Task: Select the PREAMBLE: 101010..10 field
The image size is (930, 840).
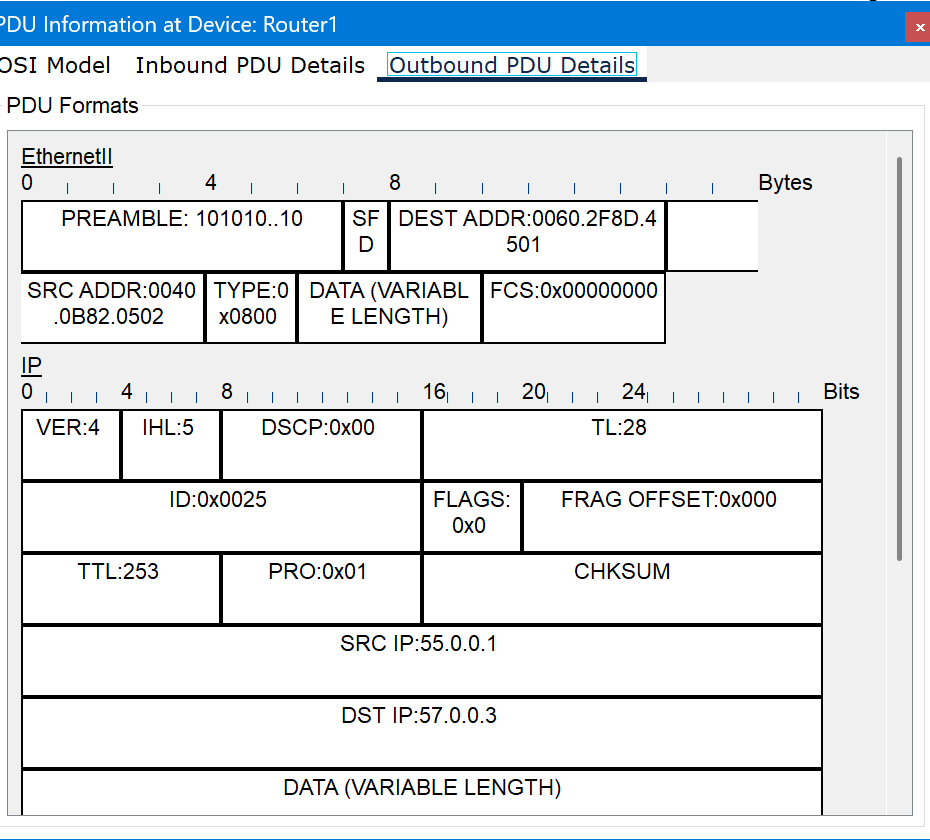Action: (182, 236)
